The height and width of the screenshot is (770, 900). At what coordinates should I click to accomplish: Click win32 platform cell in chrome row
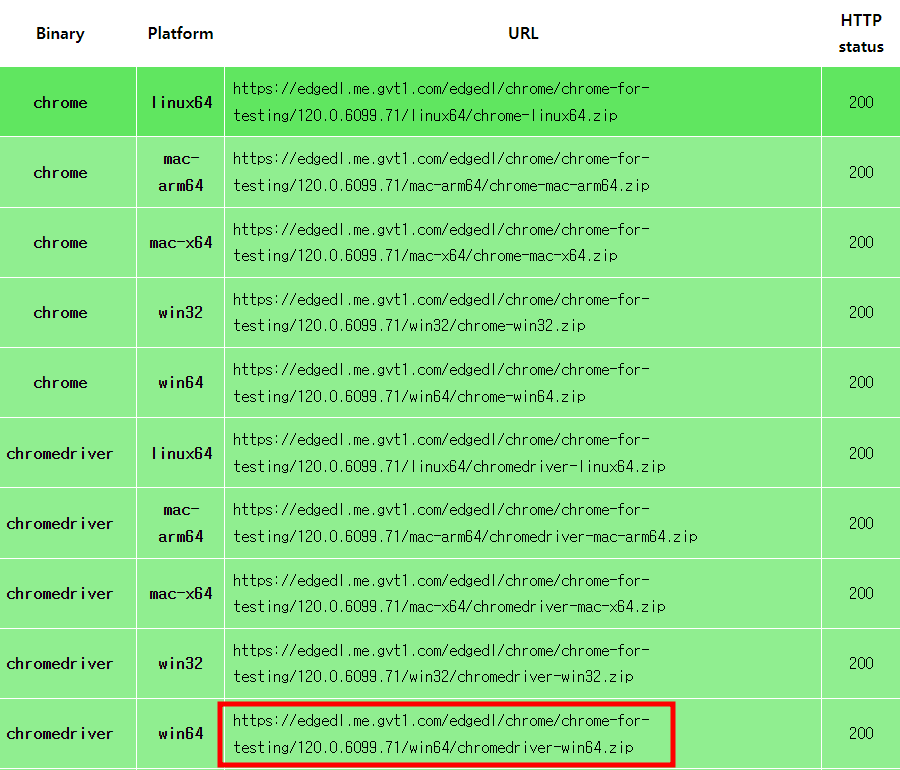tap(181, 312)
